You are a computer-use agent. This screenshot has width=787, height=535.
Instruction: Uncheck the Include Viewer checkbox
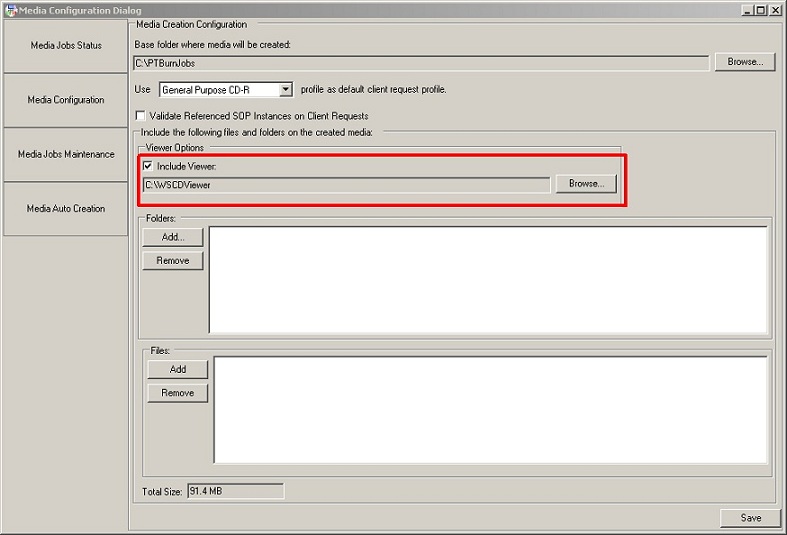[x=149, y=166]
